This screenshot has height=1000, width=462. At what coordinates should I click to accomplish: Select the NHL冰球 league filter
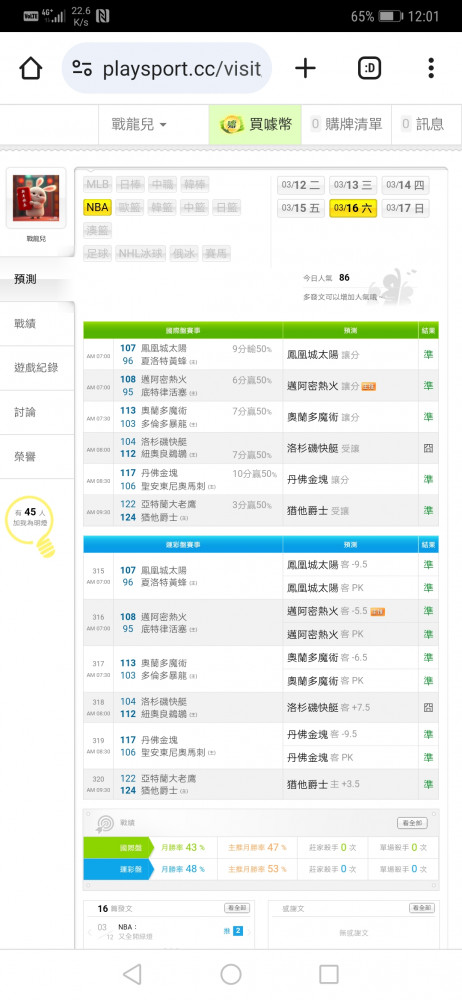pyautogui.click(x=140, y=253)
